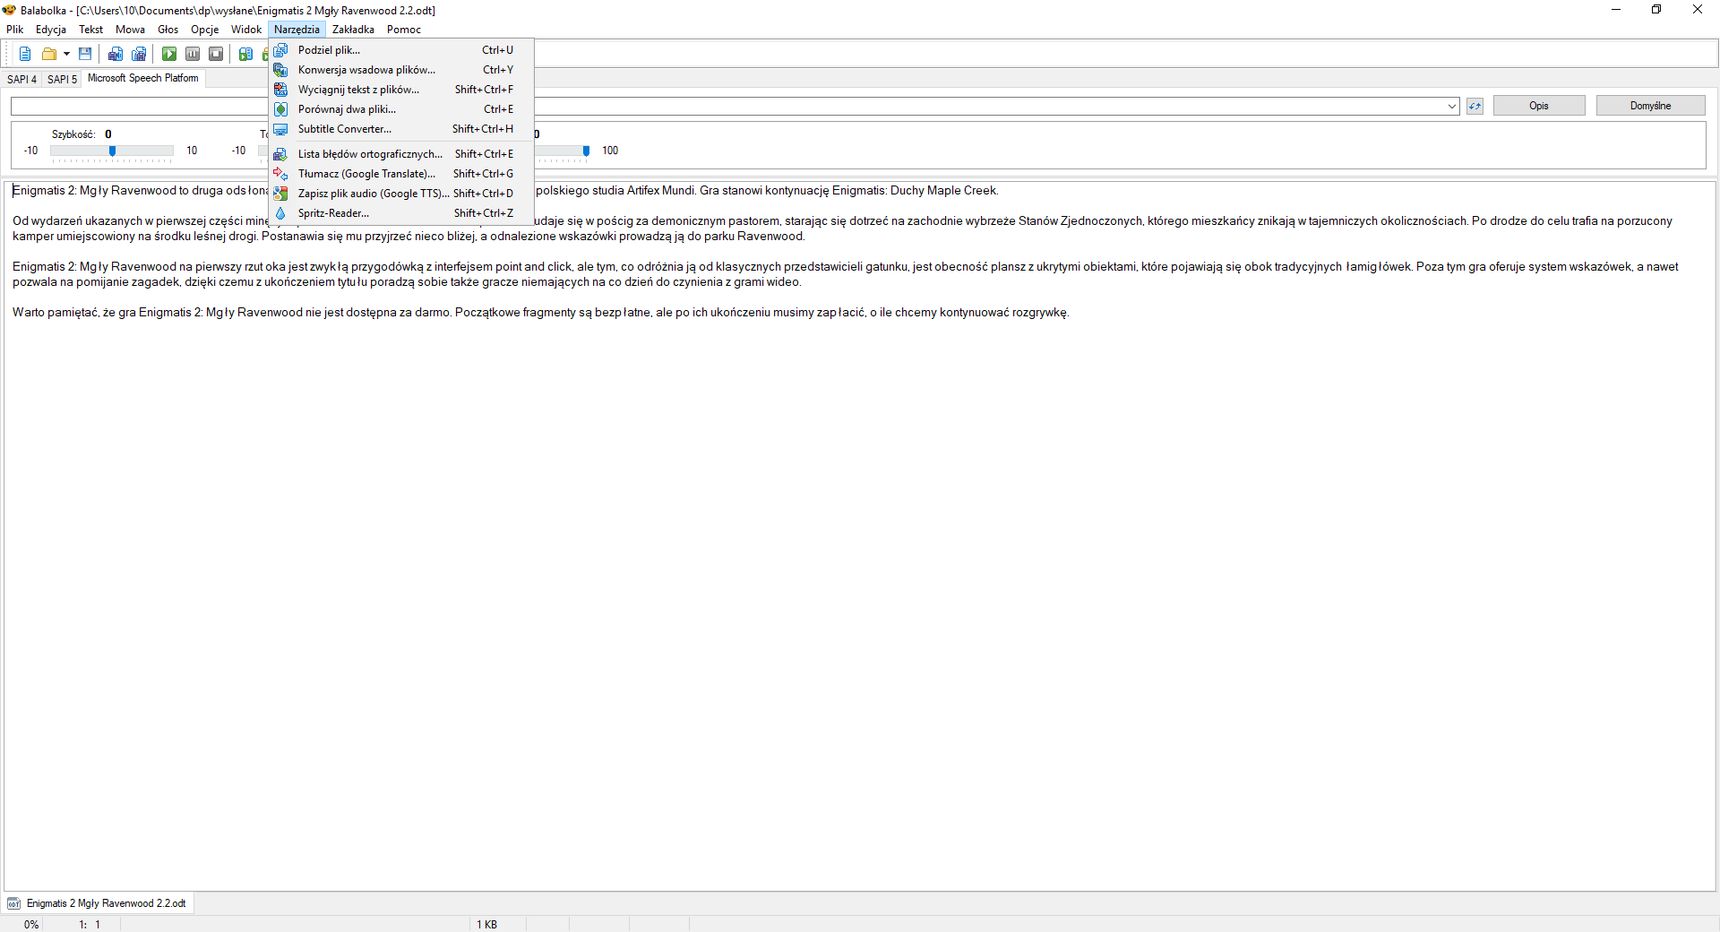1720x932 pixels.
Task: Click inside the voice selection combo field
Action: tap(735, 106)
